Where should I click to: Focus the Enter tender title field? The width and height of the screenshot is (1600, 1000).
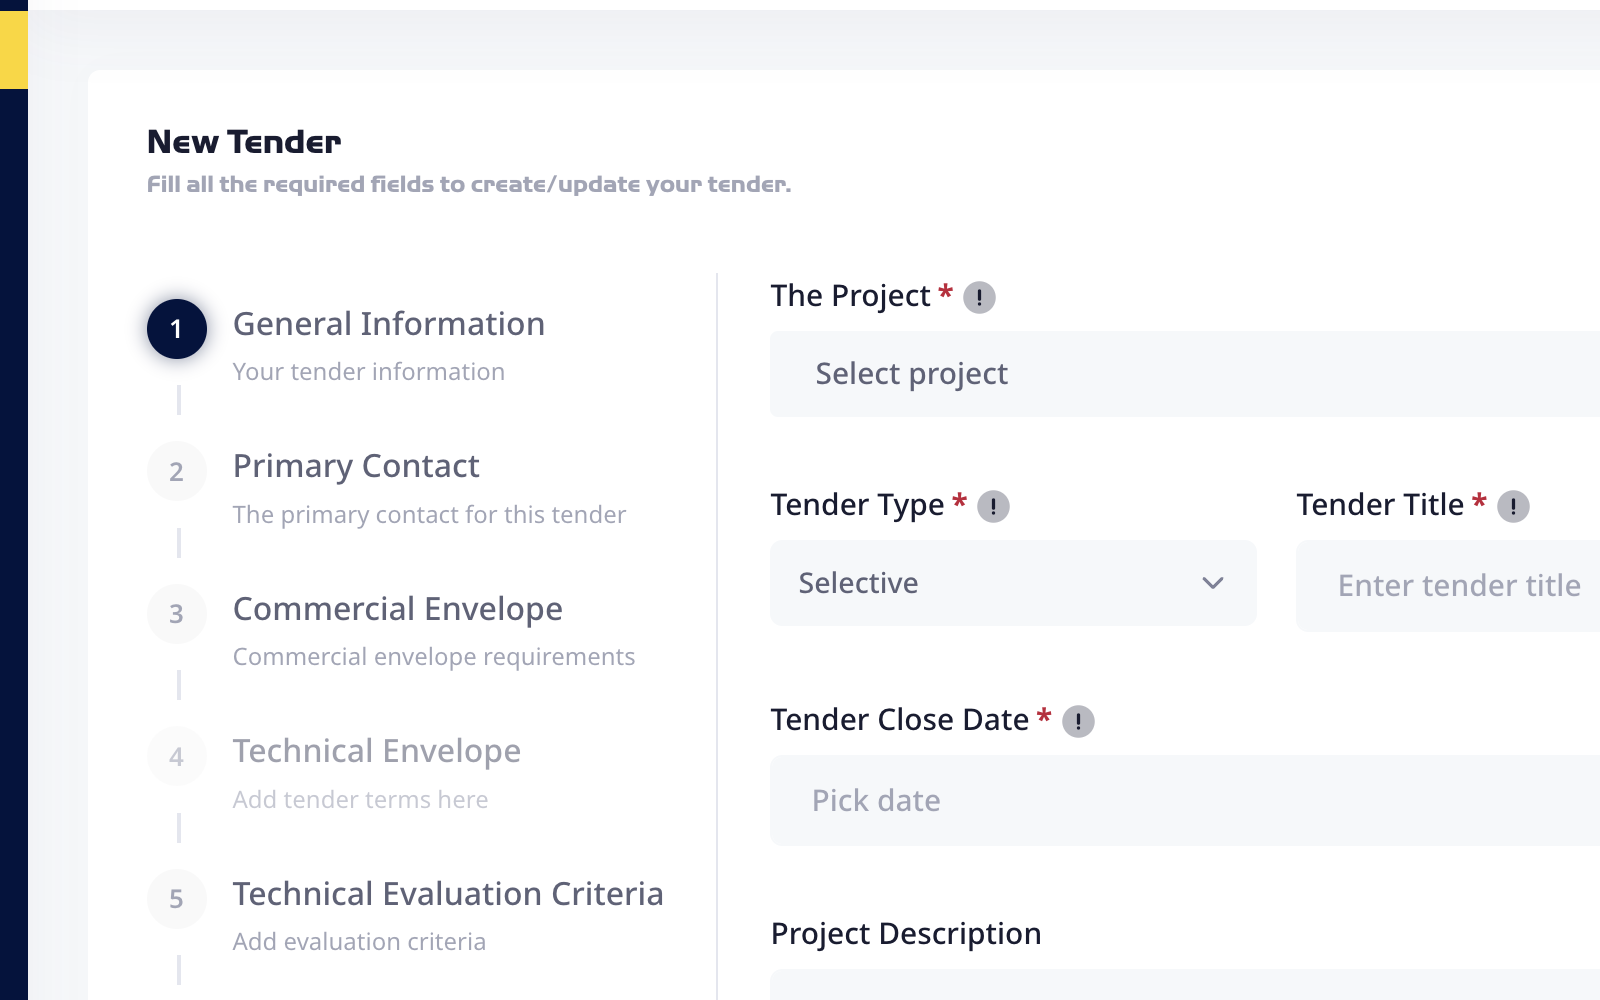(1448, 586)
